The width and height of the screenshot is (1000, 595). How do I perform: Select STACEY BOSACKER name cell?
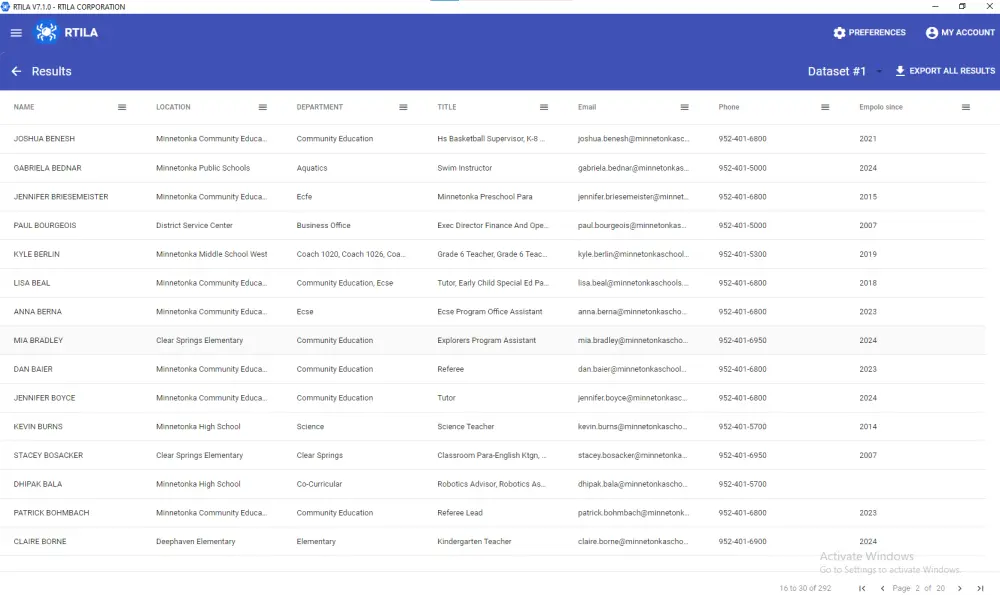click(x=48, y=455)
